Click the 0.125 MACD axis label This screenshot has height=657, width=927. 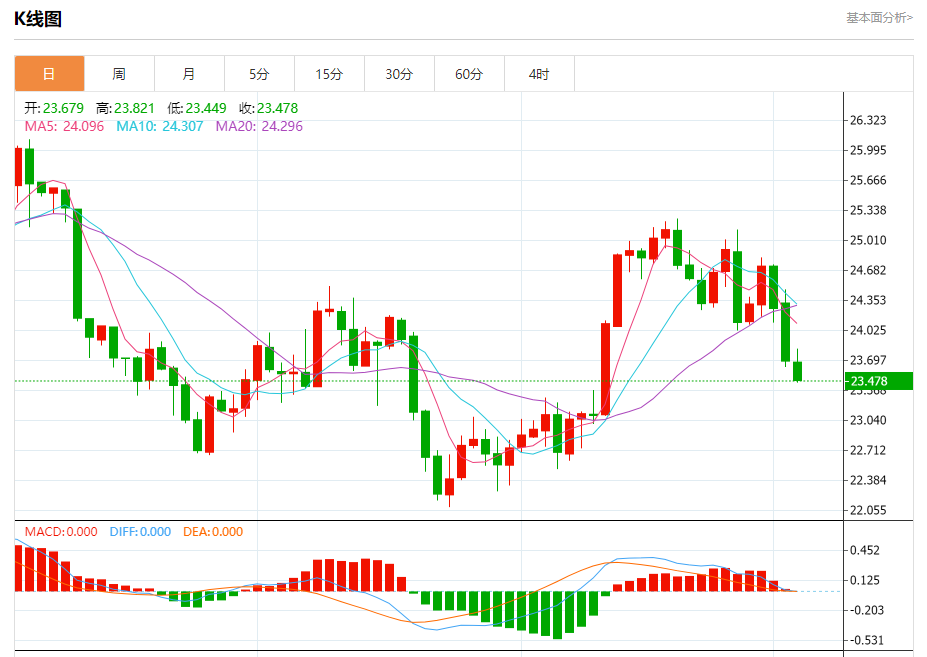(864, 580)
